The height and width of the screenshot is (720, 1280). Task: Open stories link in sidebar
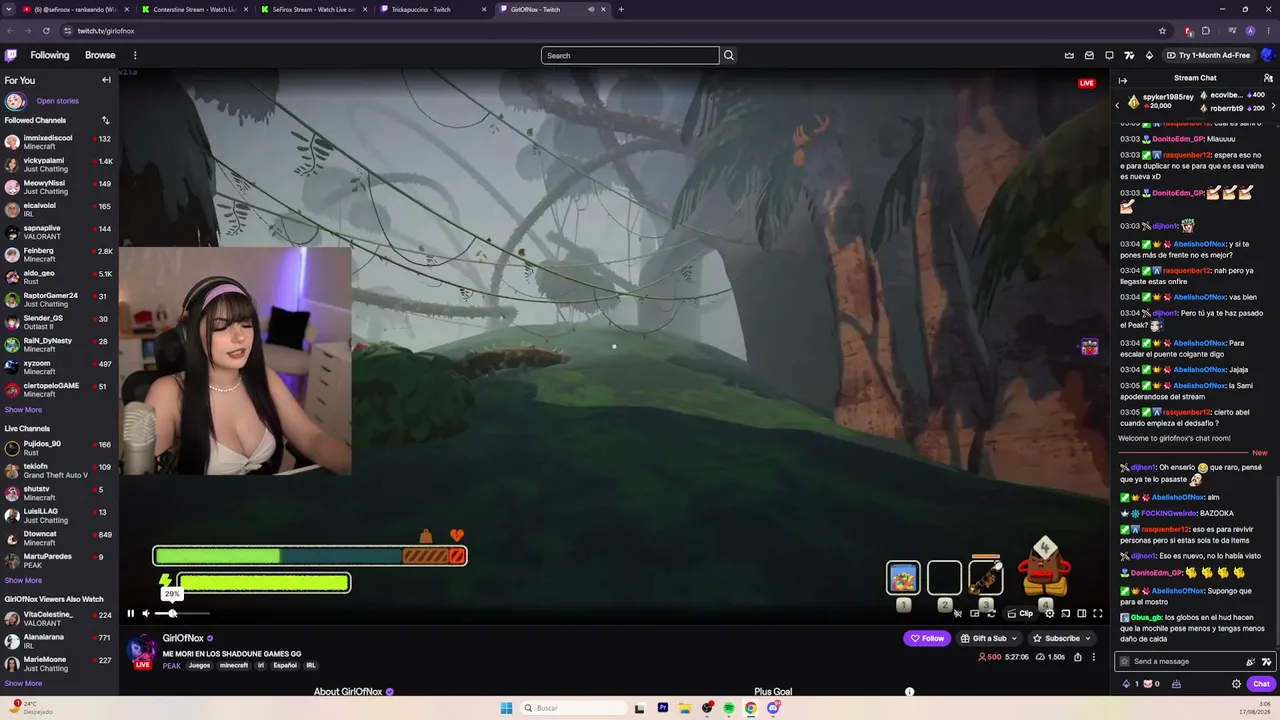pos(57,101)
